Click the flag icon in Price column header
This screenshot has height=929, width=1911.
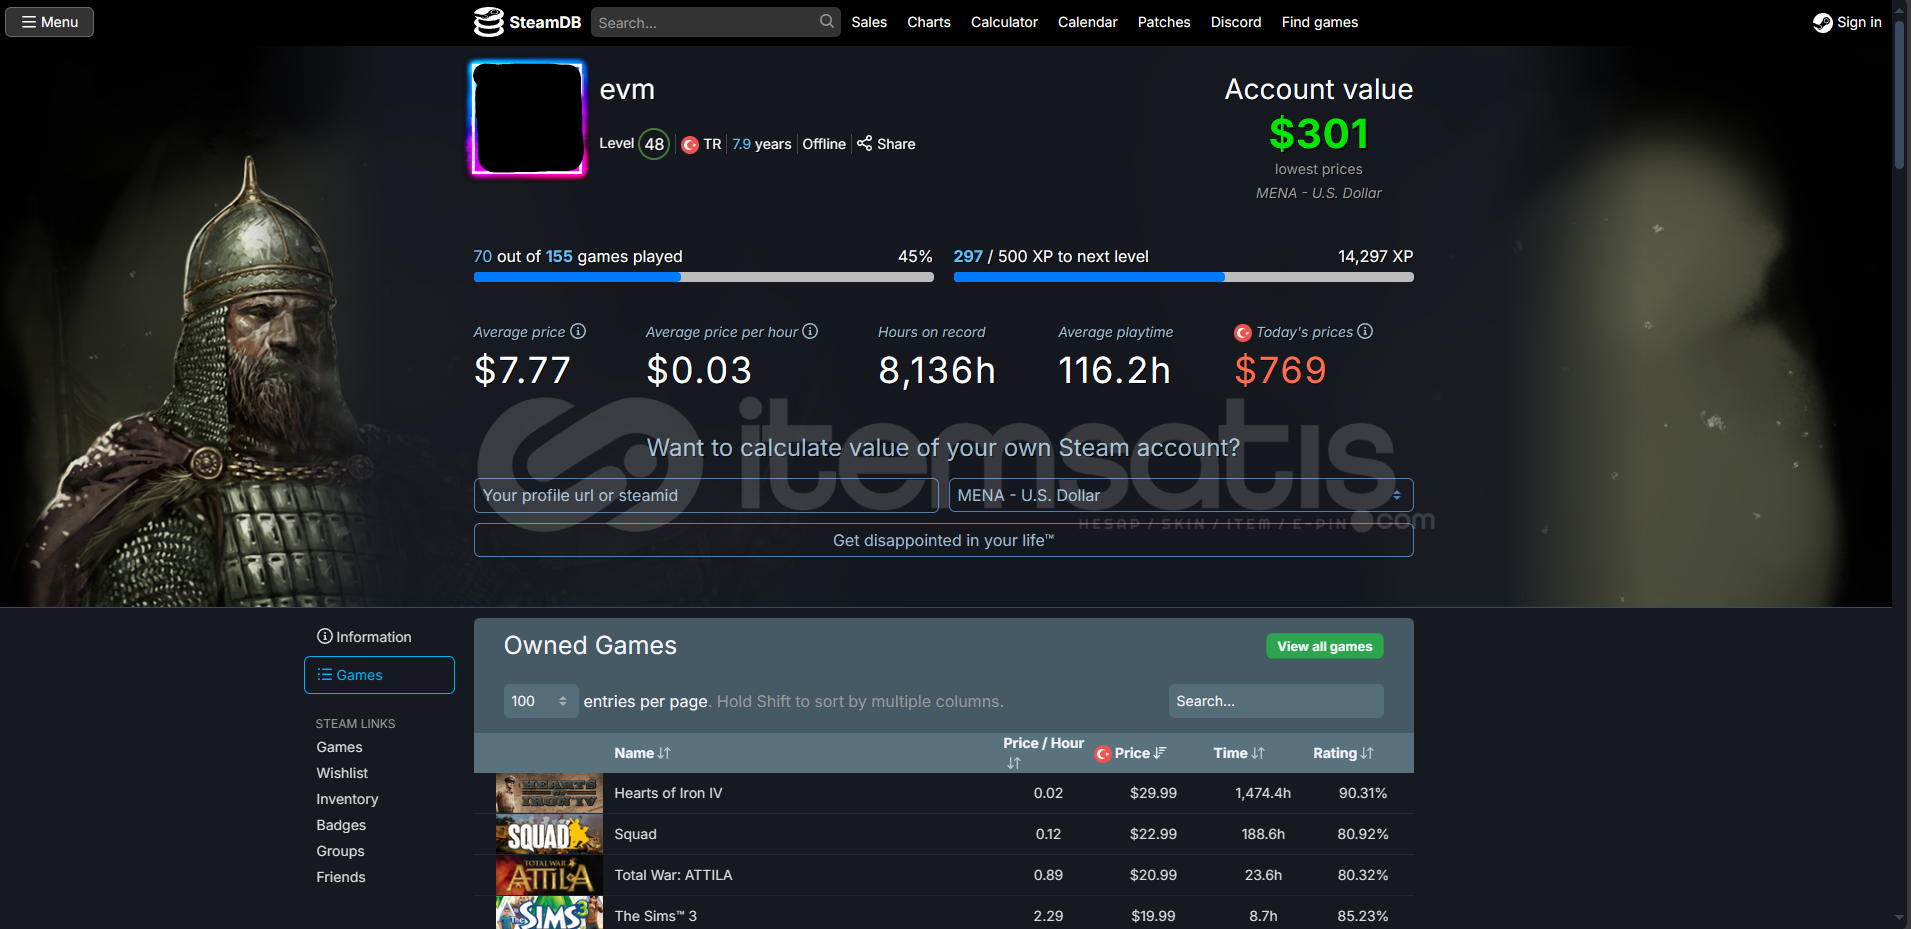tap(1103, 754)
